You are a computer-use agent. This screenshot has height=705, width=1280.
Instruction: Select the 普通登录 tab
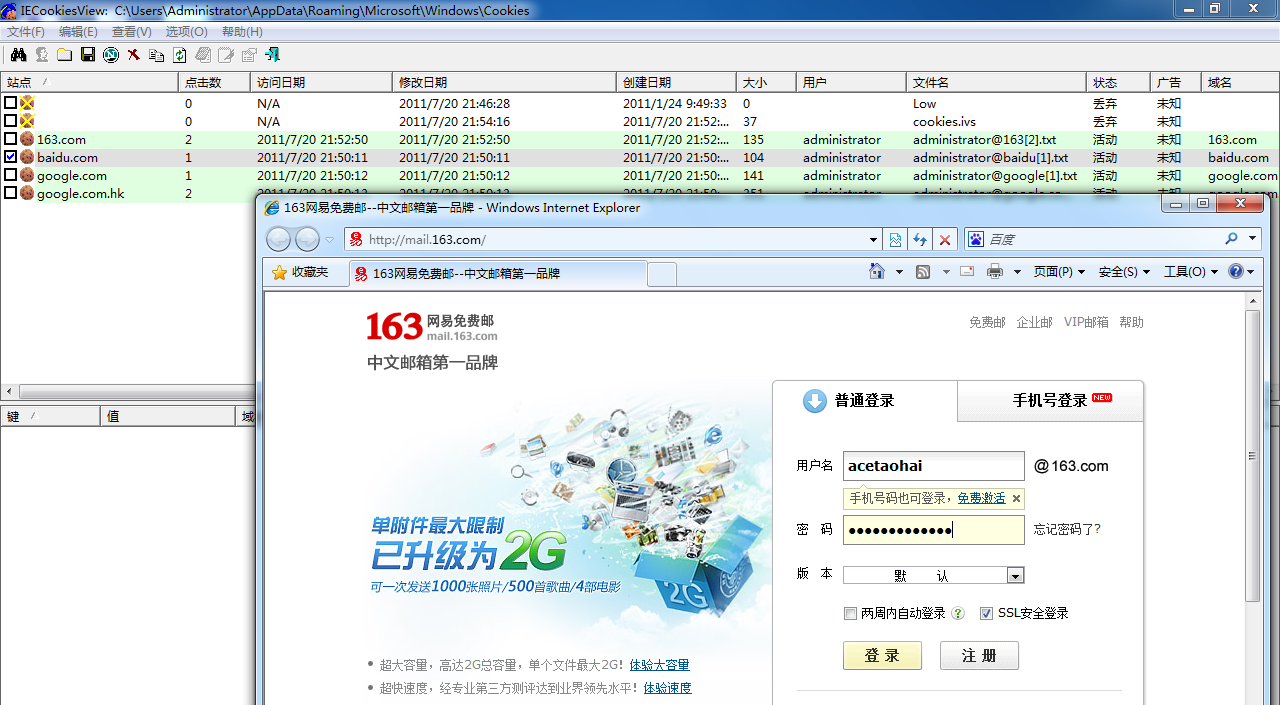(x=865, y=400)
